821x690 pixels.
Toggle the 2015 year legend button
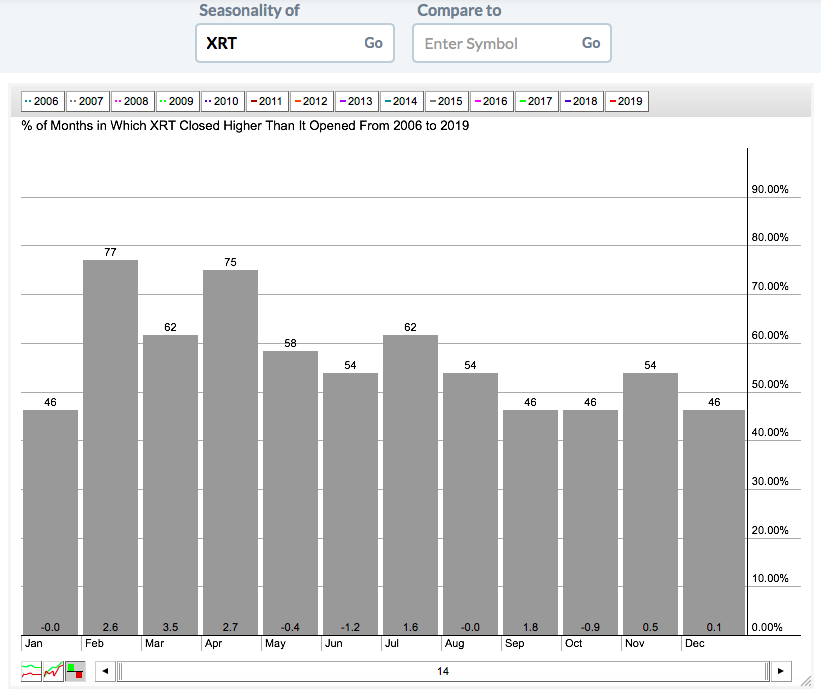(x=447, y=101)
